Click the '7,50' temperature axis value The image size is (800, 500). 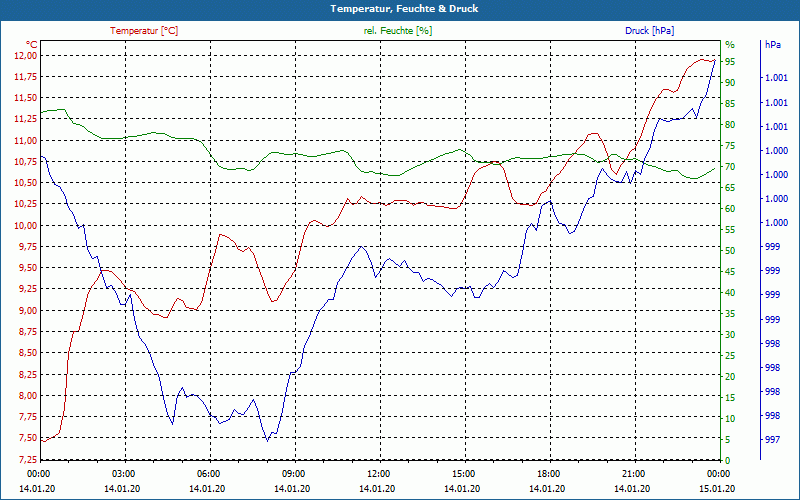[x=29, y=438]
